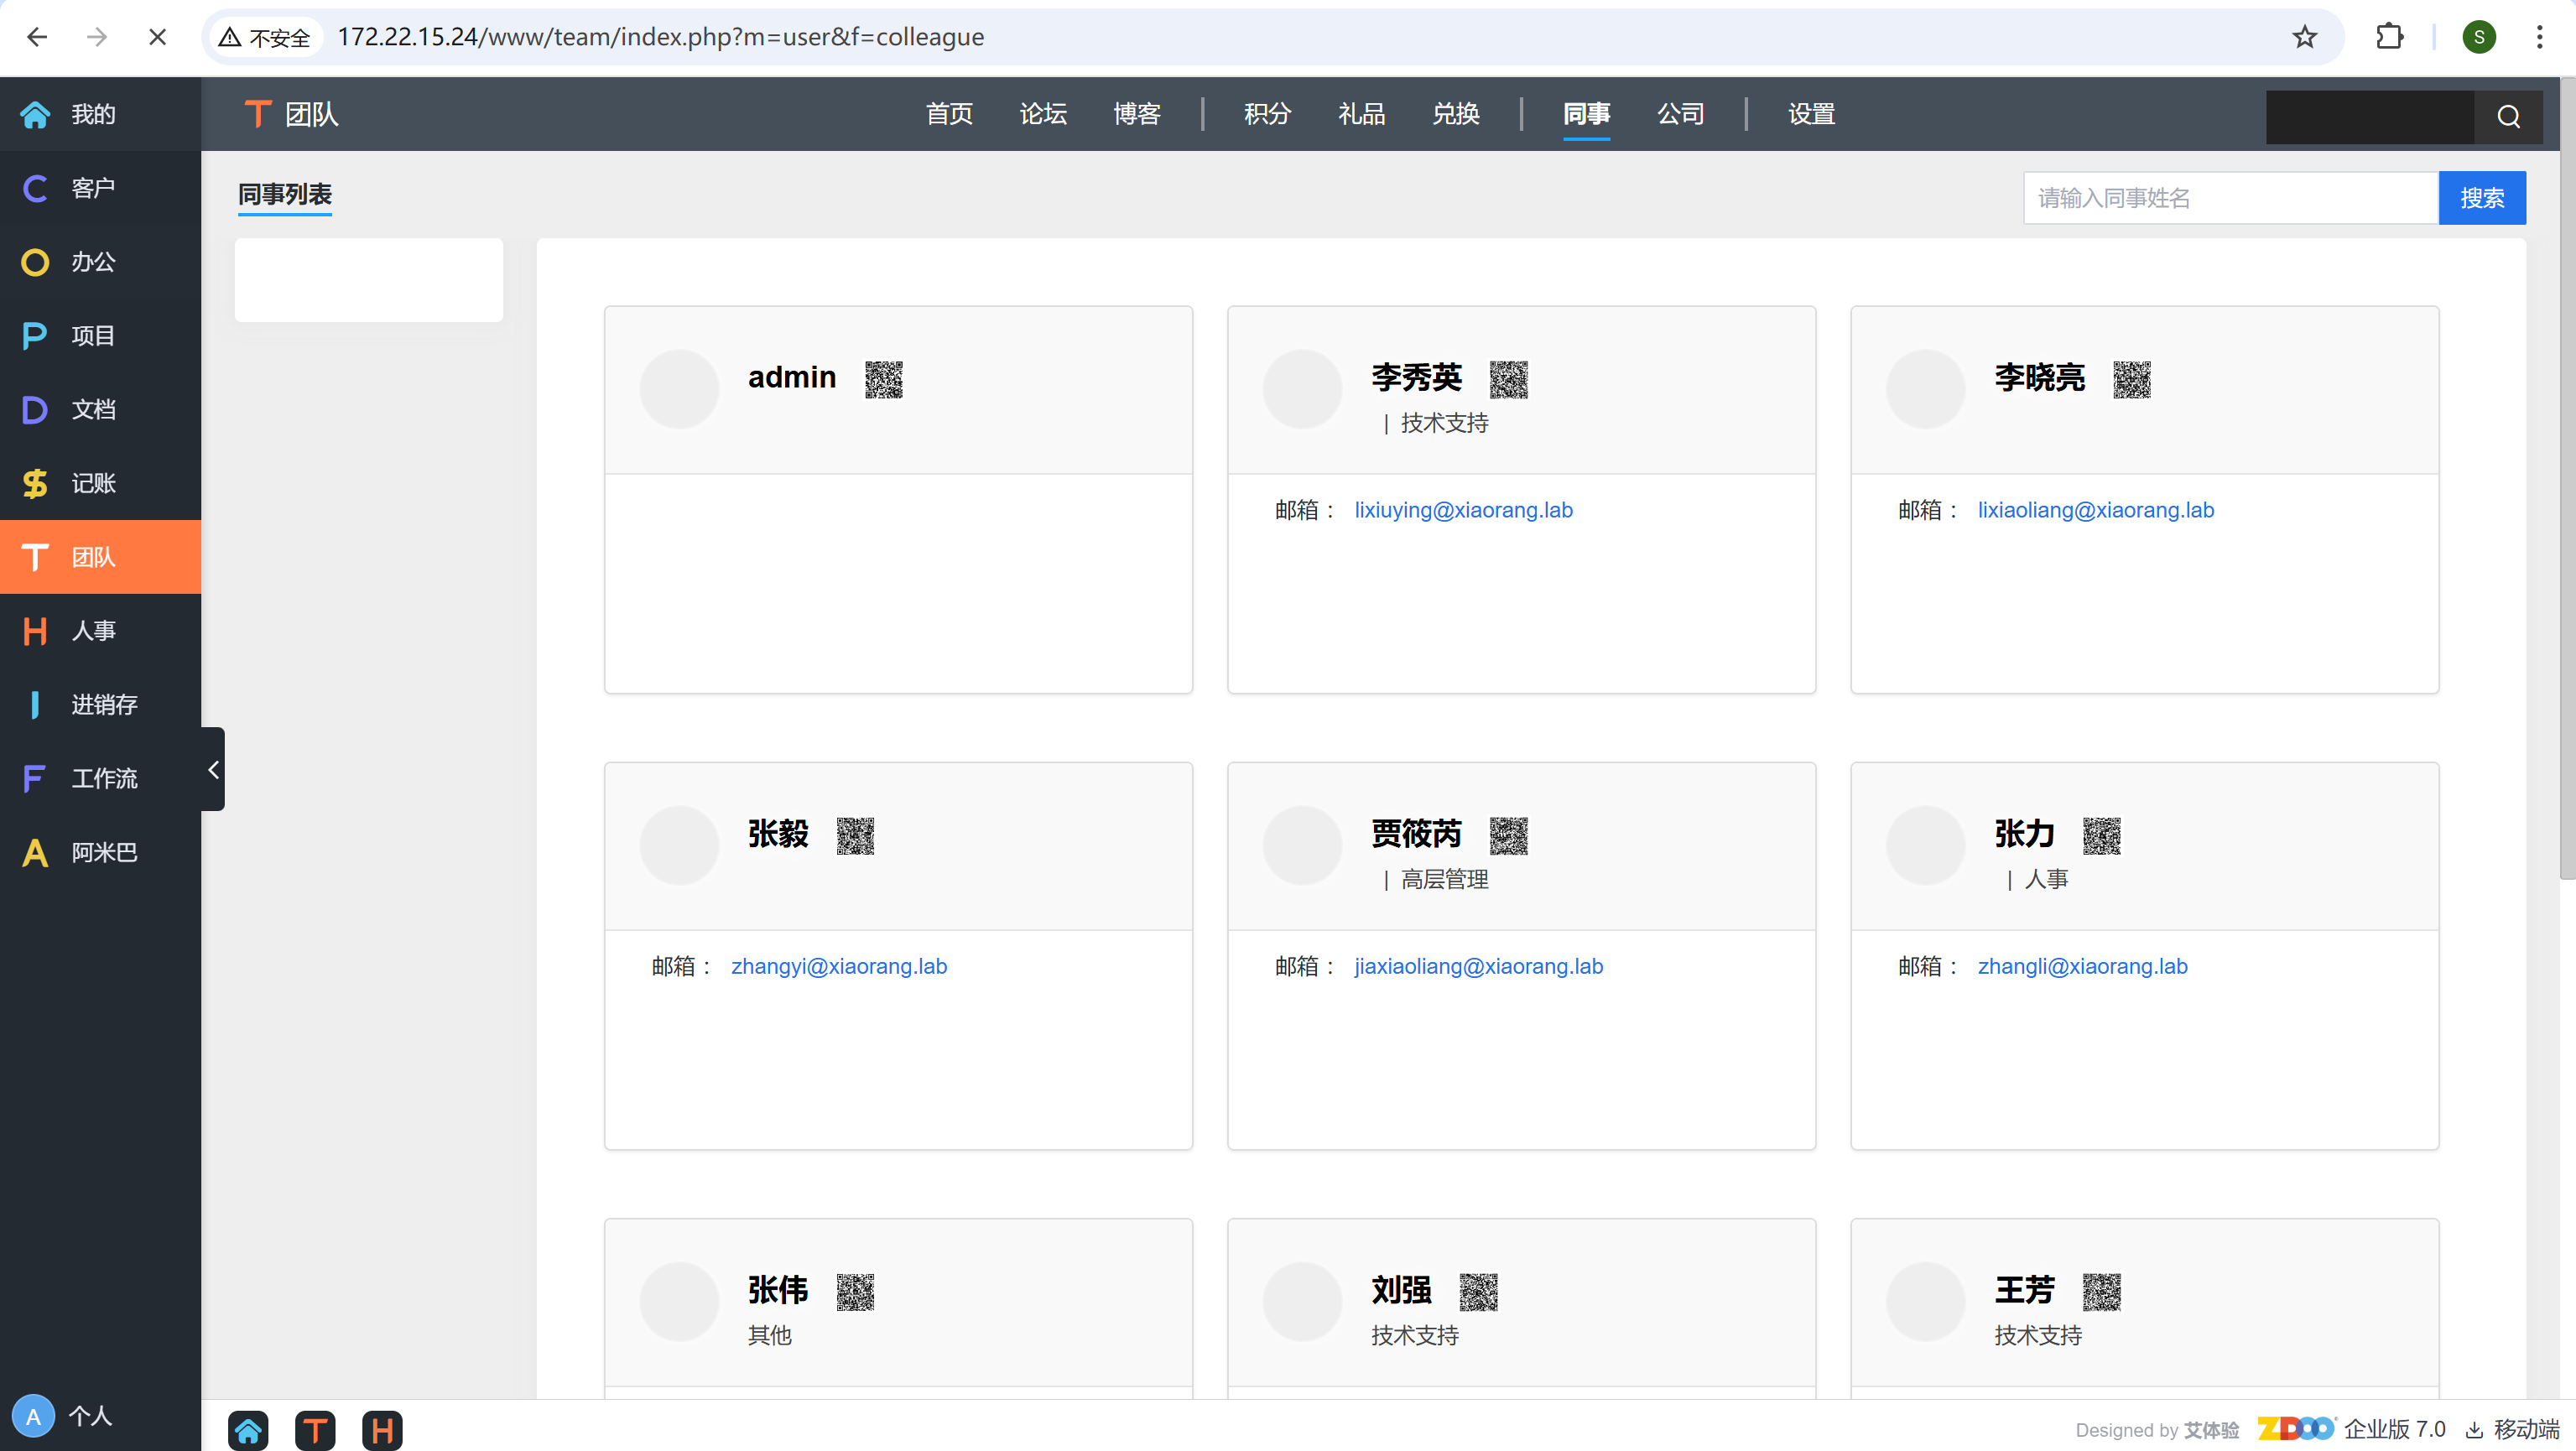Click the bottom bar T team shortcut
The width and height of the screenshot is (2576, 1451).
(x=315, y=1430)
